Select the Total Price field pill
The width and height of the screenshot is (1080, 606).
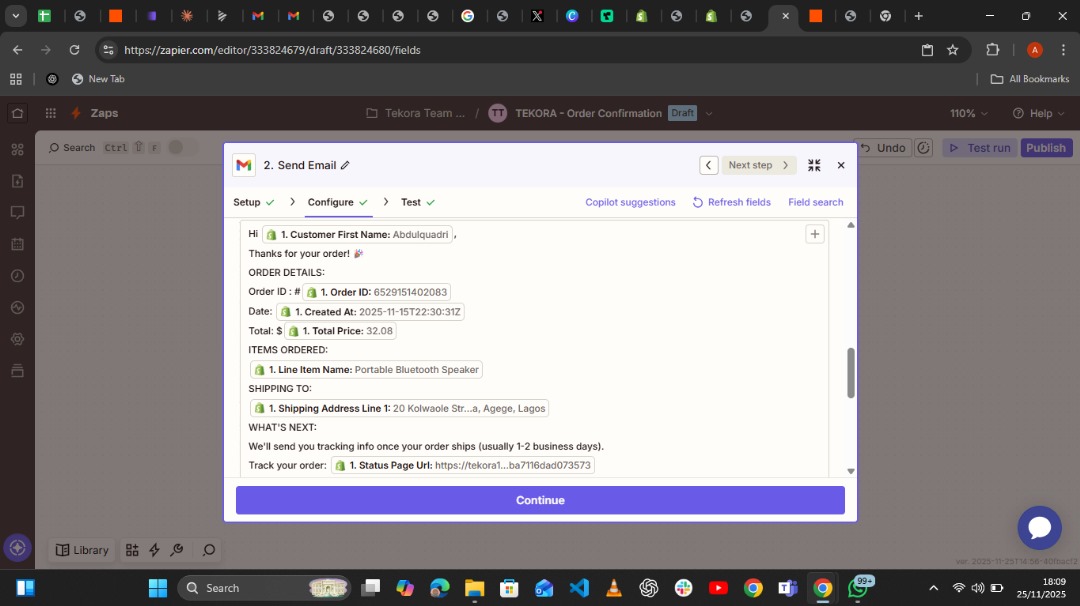(340, 331)
